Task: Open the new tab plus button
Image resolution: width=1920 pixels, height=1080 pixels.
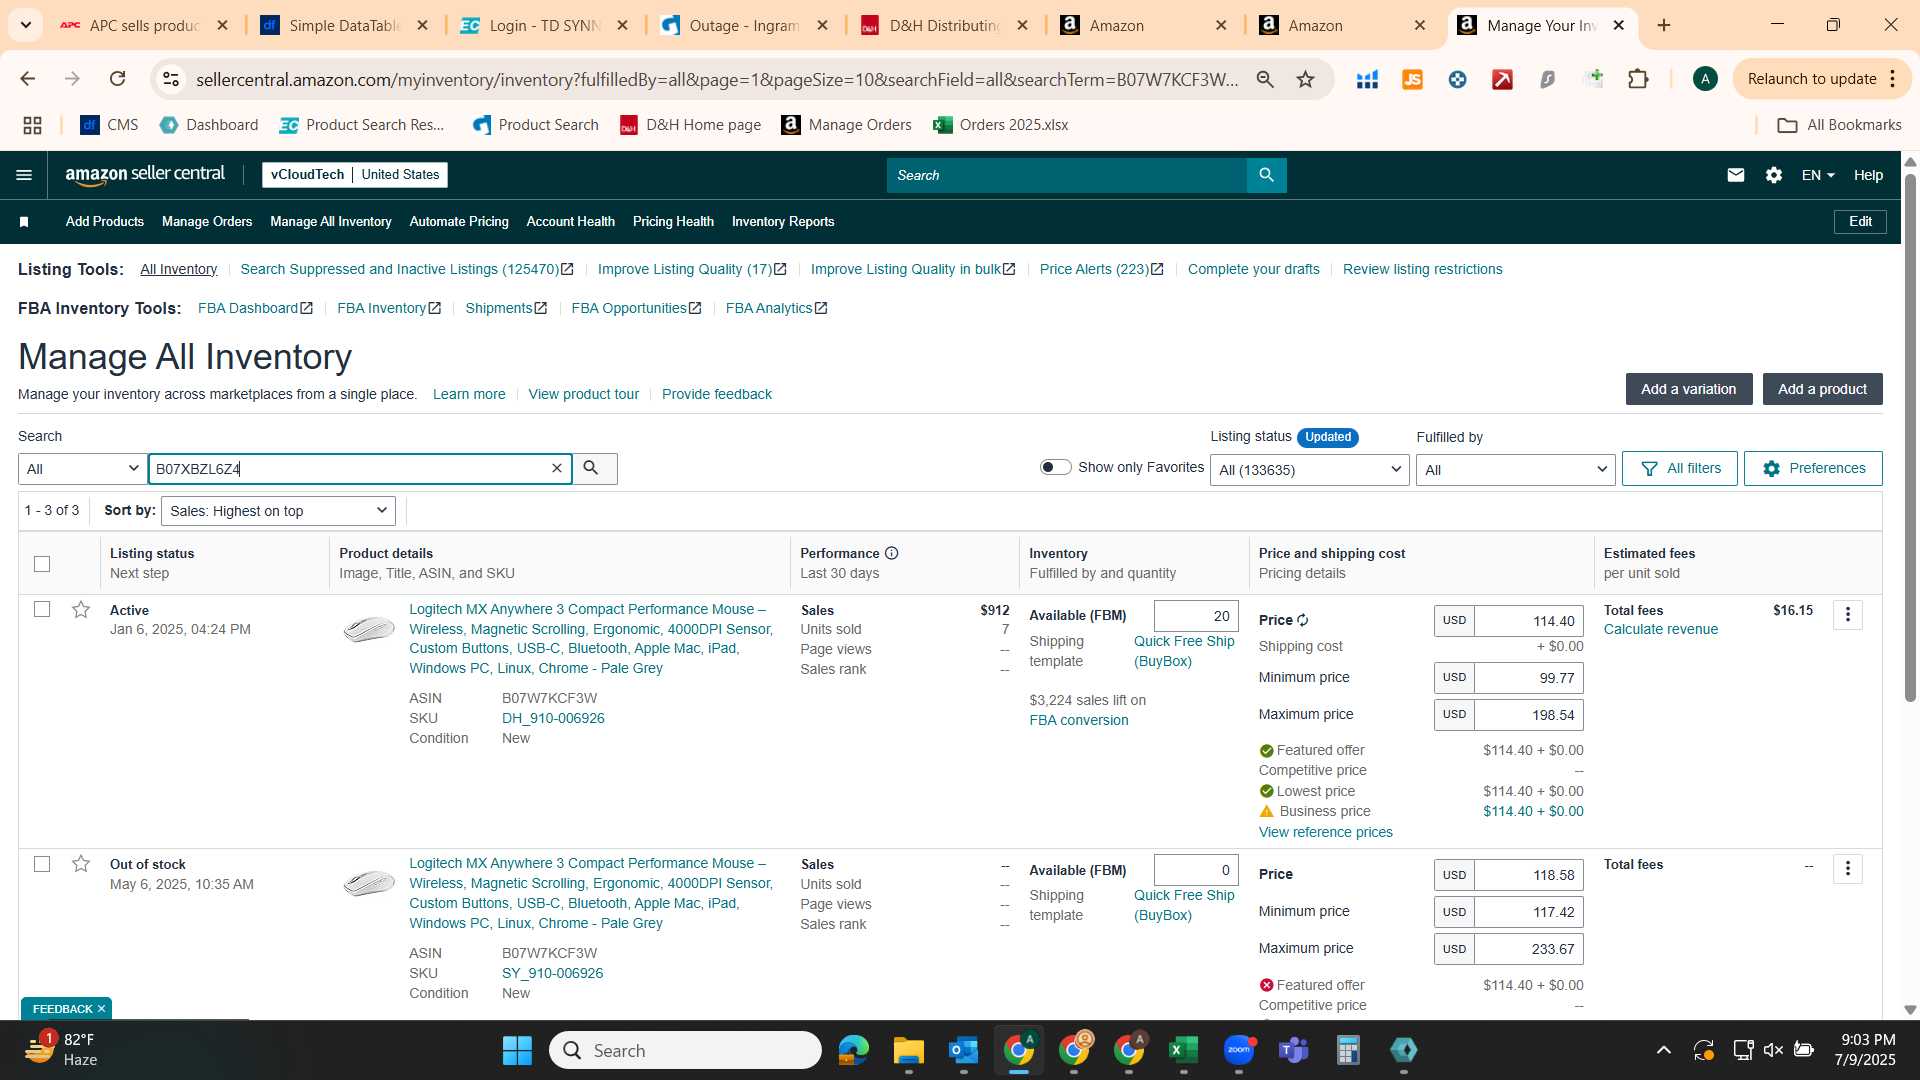Action: point(1664,25)
